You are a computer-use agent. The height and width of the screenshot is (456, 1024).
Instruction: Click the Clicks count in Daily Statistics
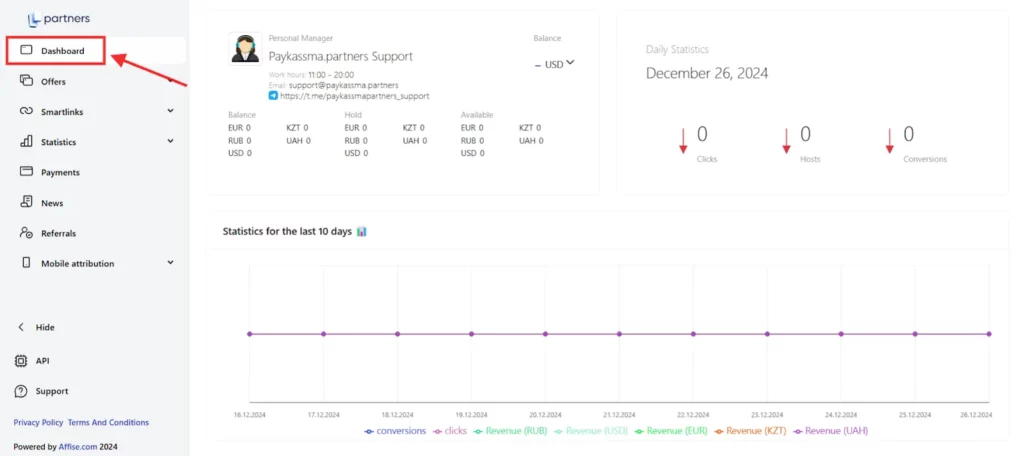pos(702,135)
